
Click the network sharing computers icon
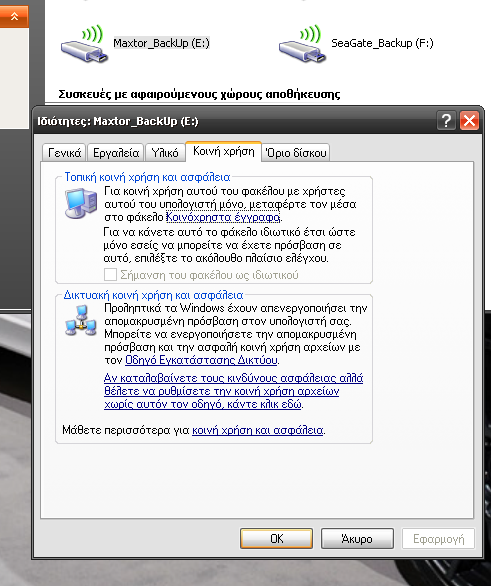pos(81,321)
